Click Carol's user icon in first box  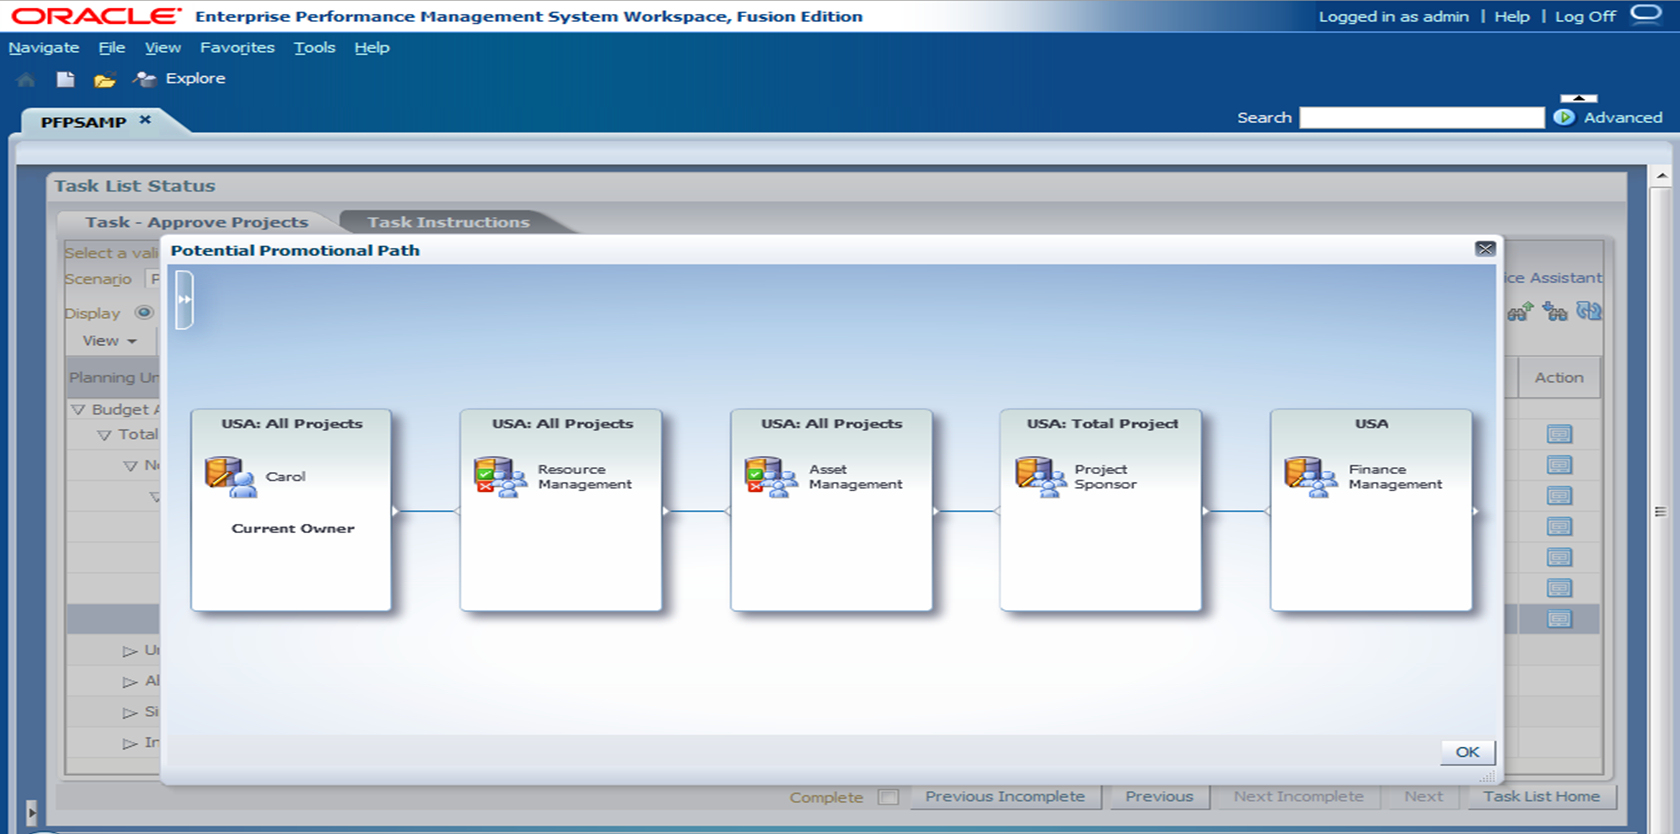pos(231,477)
